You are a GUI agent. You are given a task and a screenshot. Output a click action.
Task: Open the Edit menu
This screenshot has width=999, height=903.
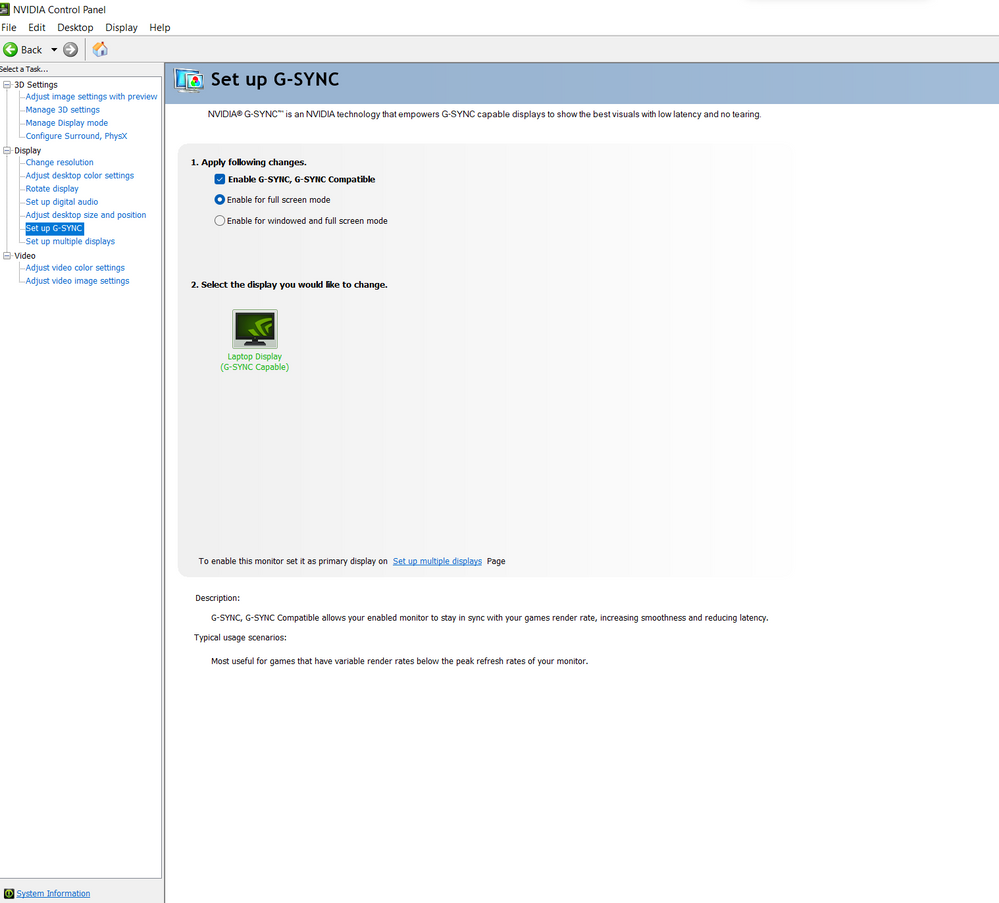click(x=36, y=27)
